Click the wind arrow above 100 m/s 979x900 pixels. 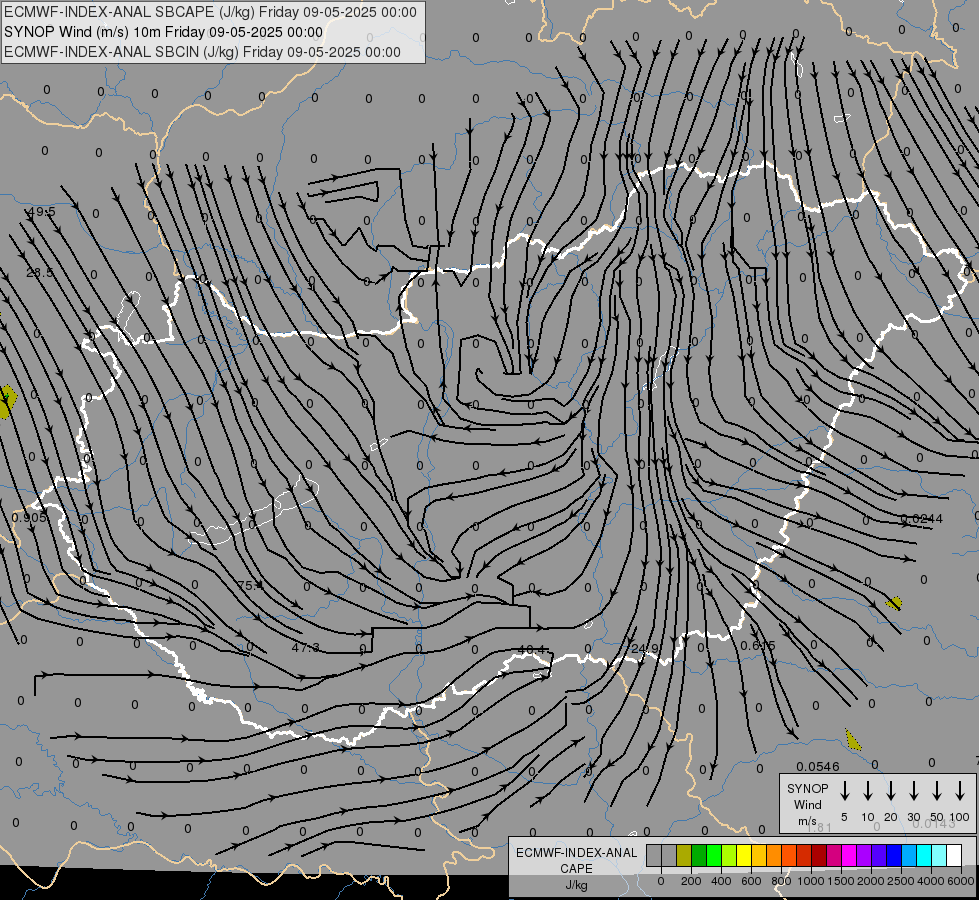coord(960,791)
